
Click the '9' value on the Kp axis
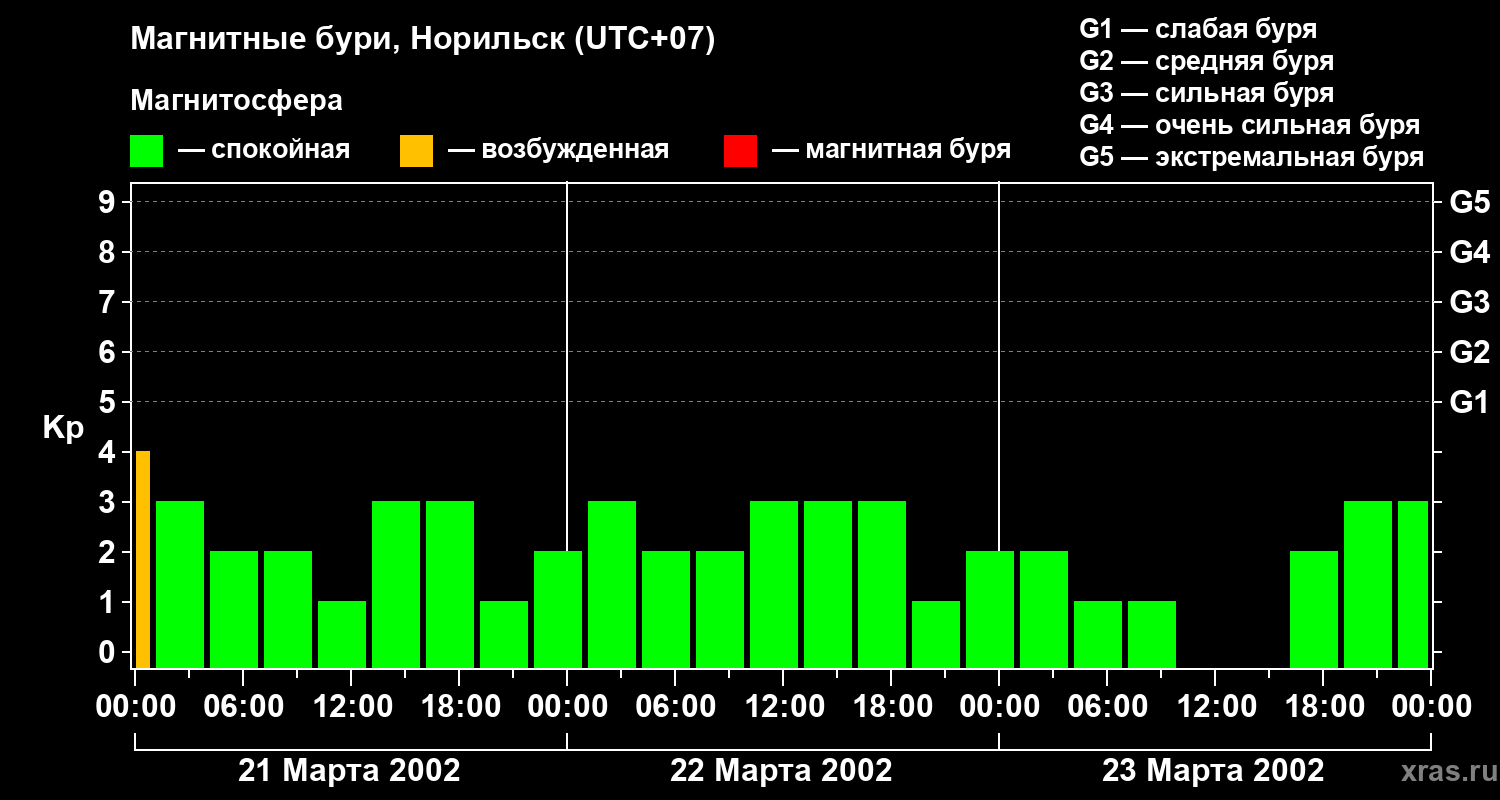(x=108, y=202)
